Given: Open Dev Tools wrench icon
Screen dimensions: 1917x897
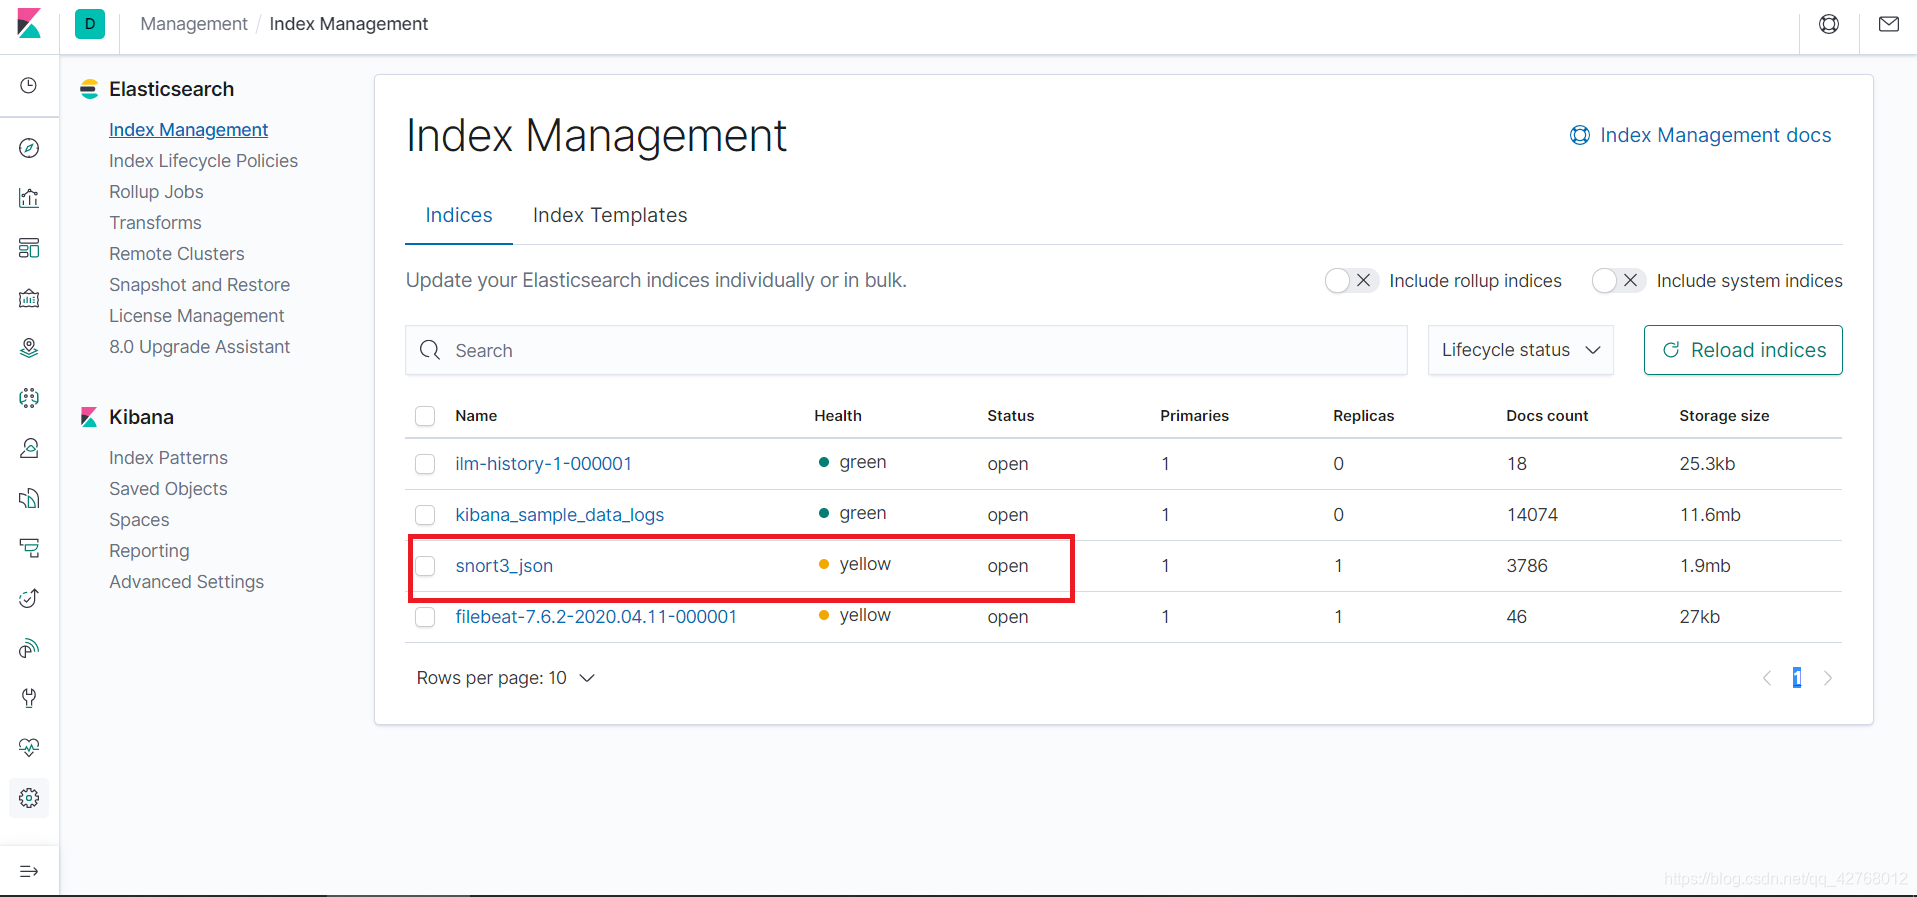Looking at the screenshot, I should tap(29, 698).
